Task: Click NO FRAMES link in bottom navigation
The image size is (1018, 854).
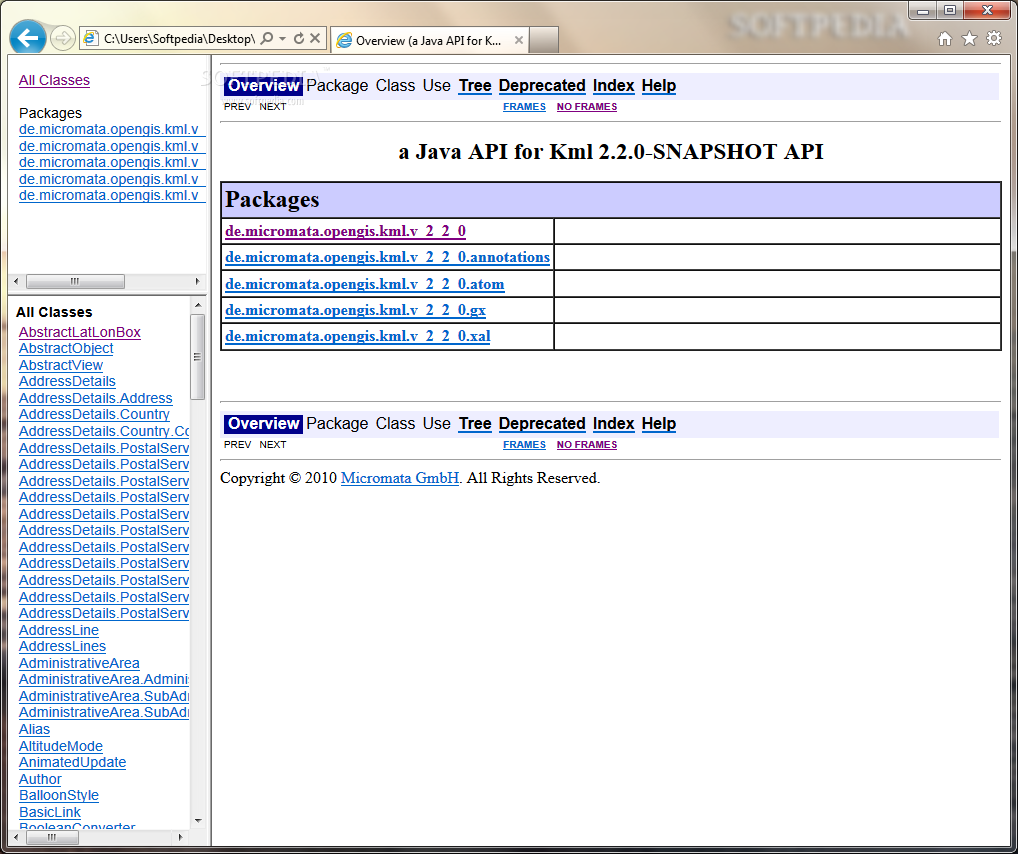Action: click(587, 444)
